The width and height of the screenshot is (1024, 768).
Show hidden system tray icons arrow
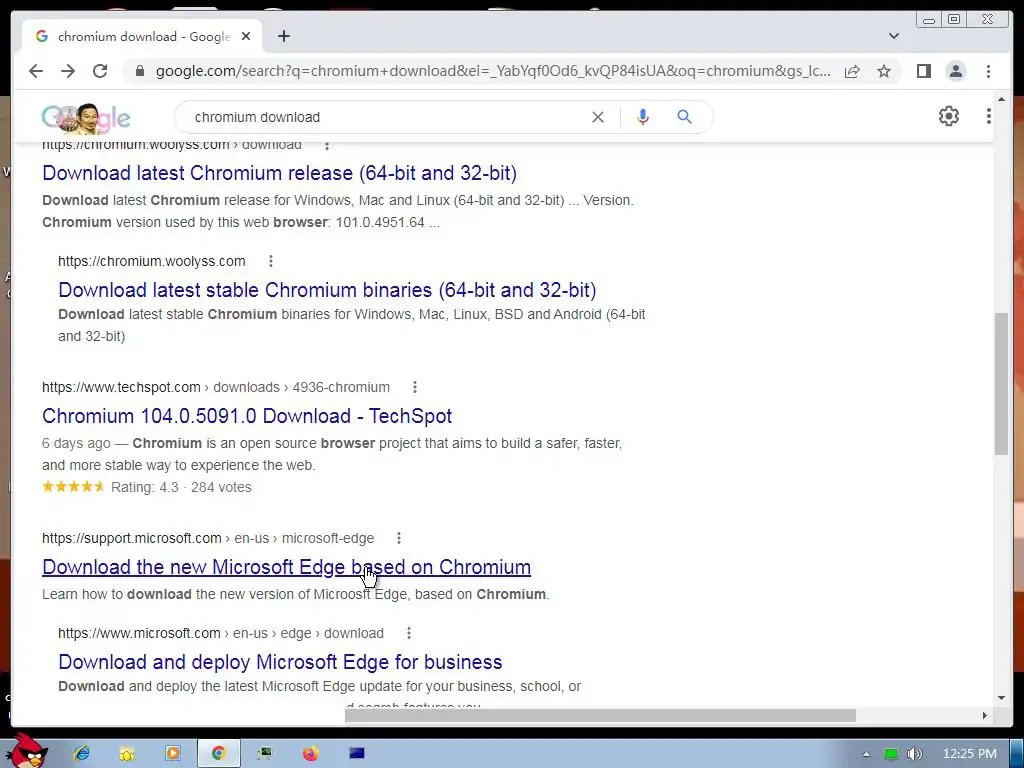point(866,754)
